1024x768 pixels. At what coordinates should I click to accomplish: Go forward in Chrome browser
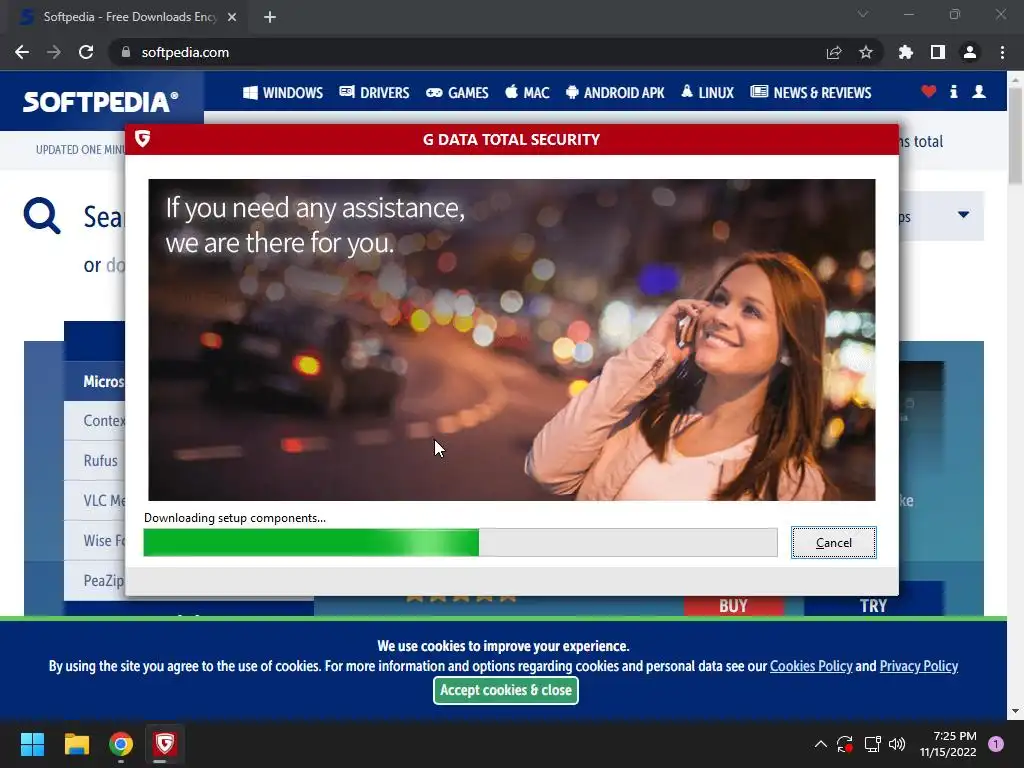pos(54,52)
